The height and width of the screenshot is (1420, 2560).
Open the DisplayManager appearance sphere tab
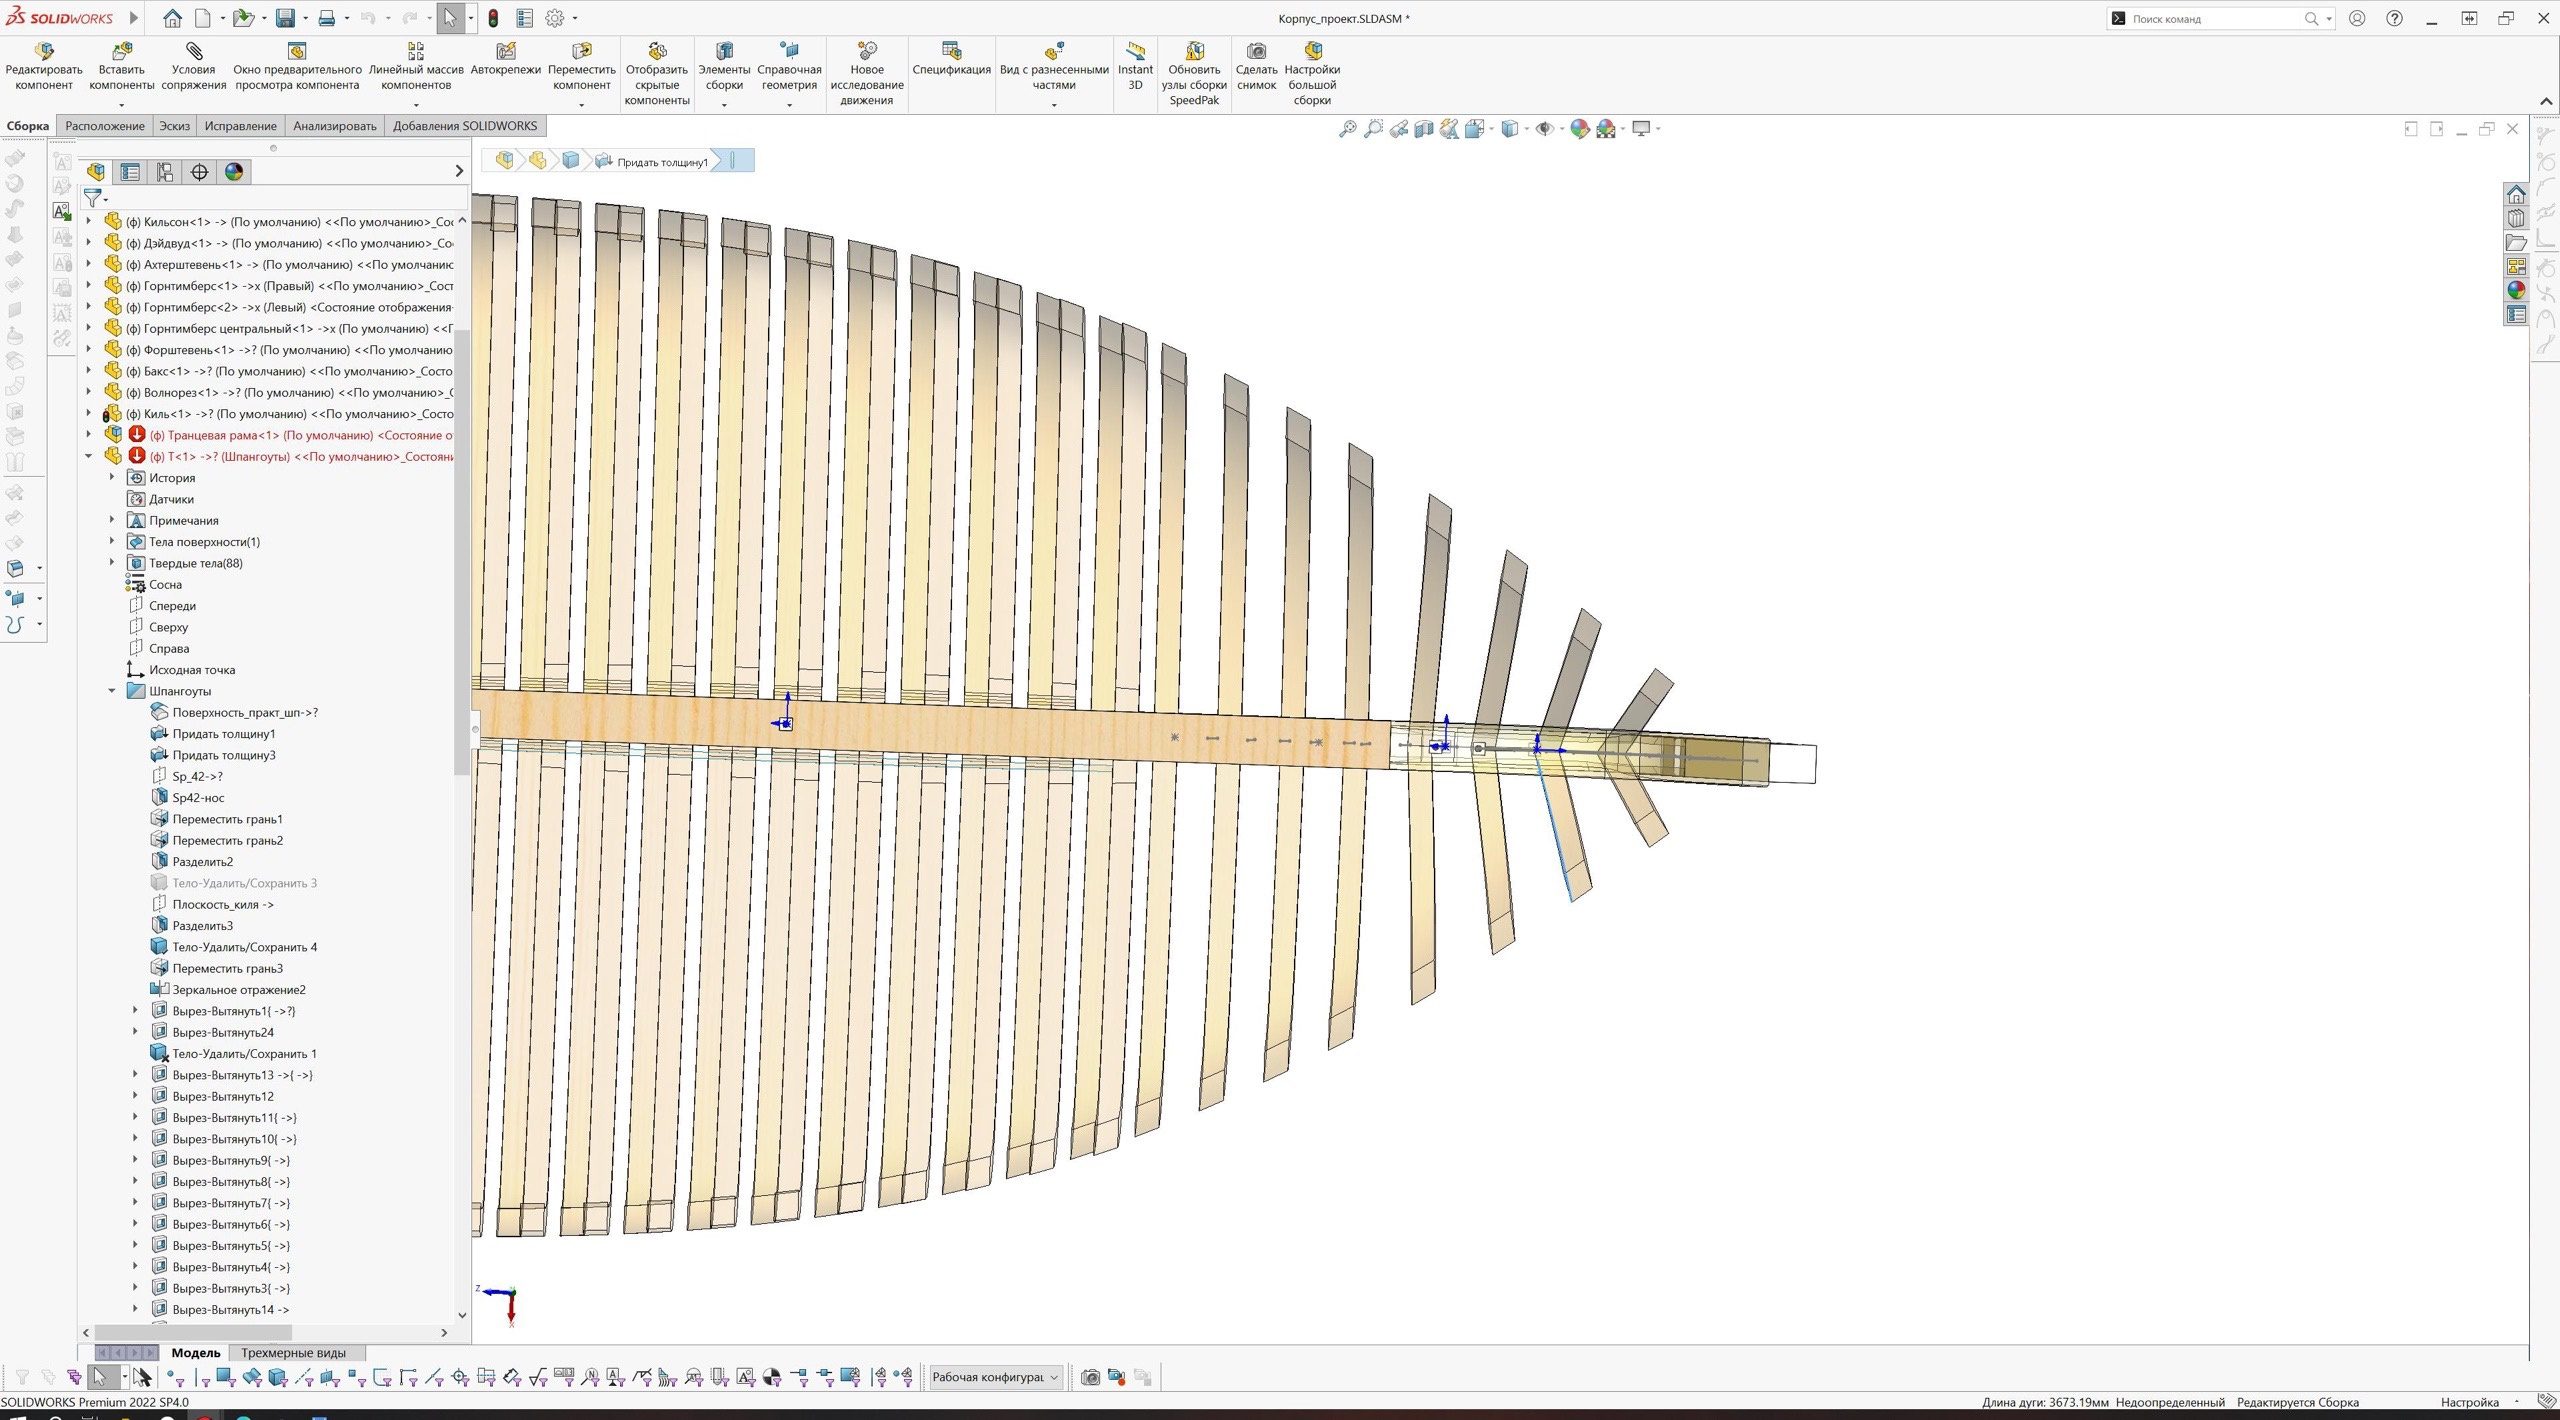click(234, 172)
